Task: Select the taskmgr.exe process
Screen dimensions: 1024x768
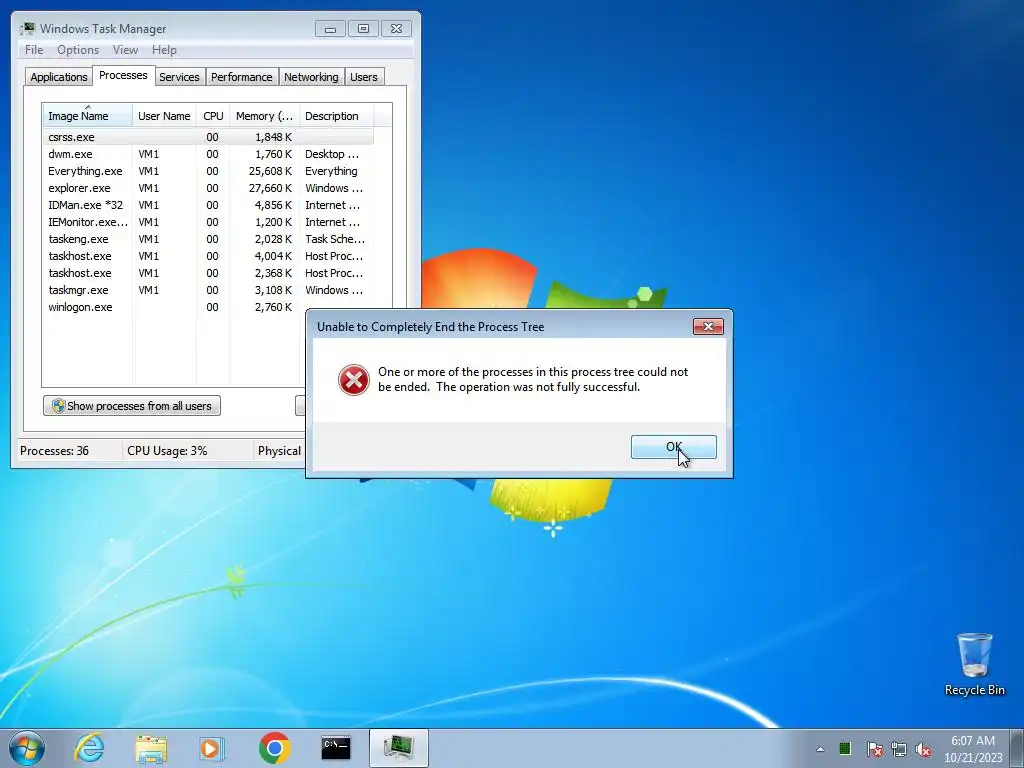Action: 208,290
